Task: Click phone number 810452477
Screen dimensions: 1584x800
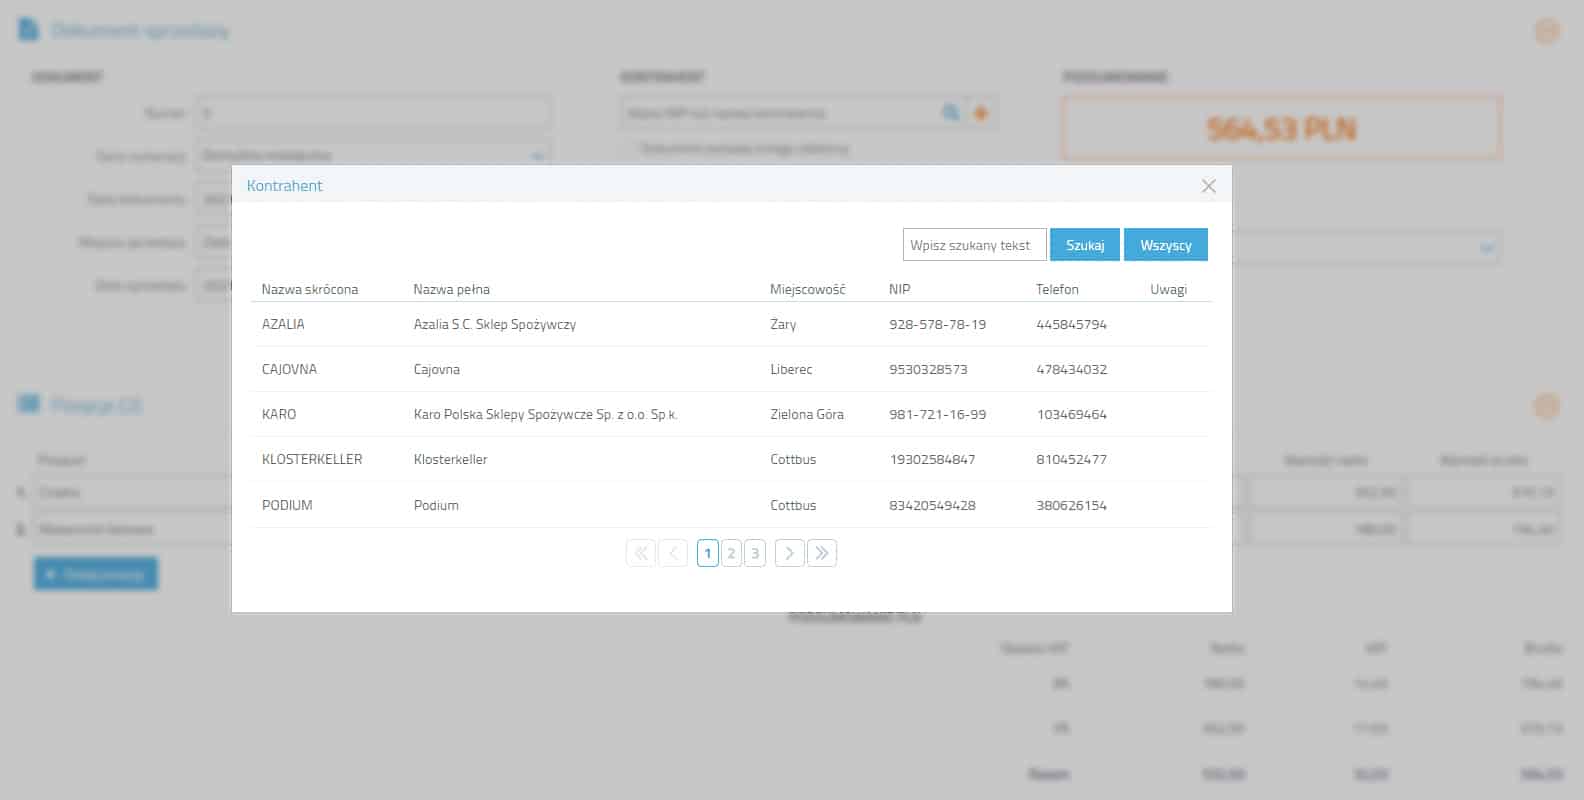Action: tap(1072, 459)
